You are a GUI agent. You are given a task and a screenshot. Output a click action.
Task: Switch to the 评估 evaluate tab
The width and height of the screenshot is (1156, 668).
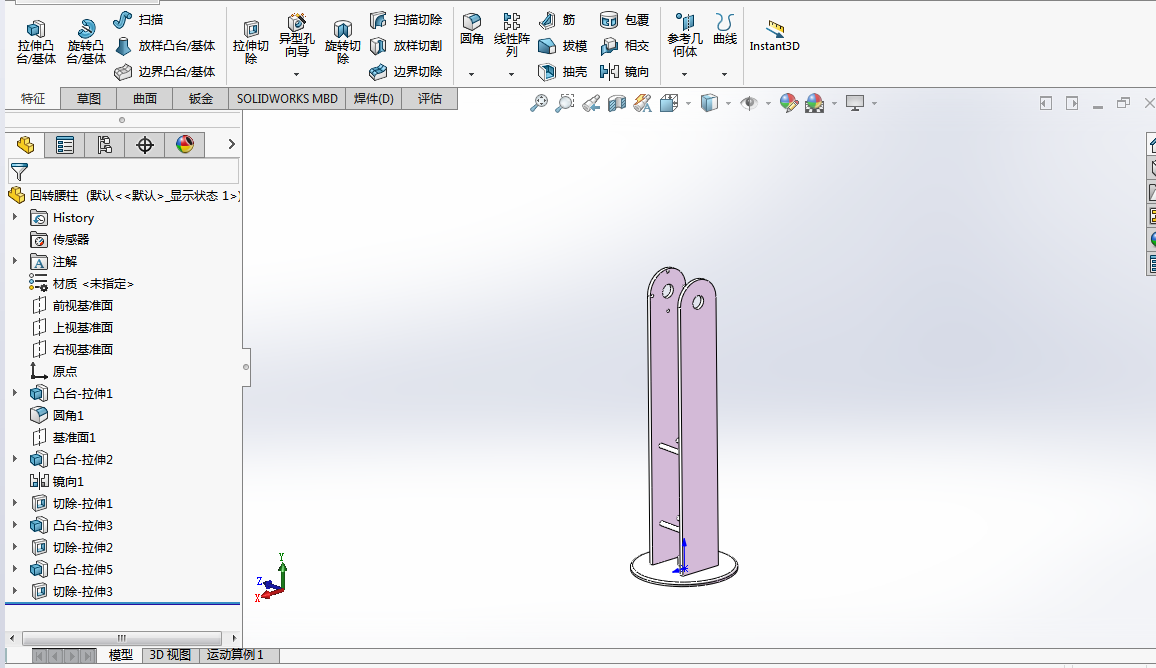point(430,98)
